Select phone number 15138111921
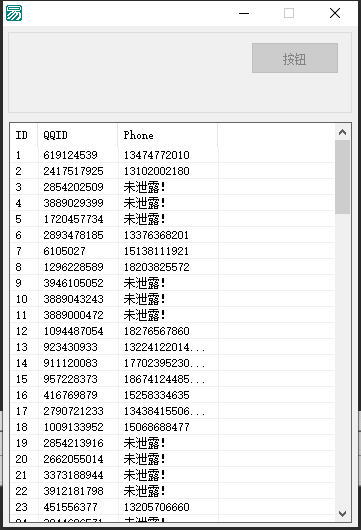 click(x=157, y=251)
